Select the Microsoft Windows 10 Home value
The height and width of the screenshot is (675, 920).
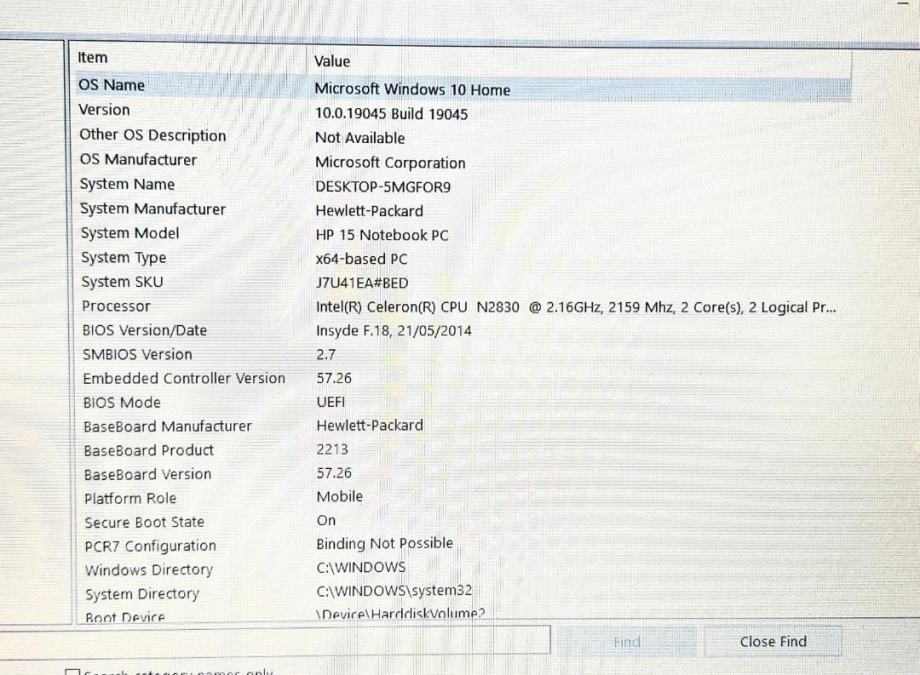click(x=412, y=89)
